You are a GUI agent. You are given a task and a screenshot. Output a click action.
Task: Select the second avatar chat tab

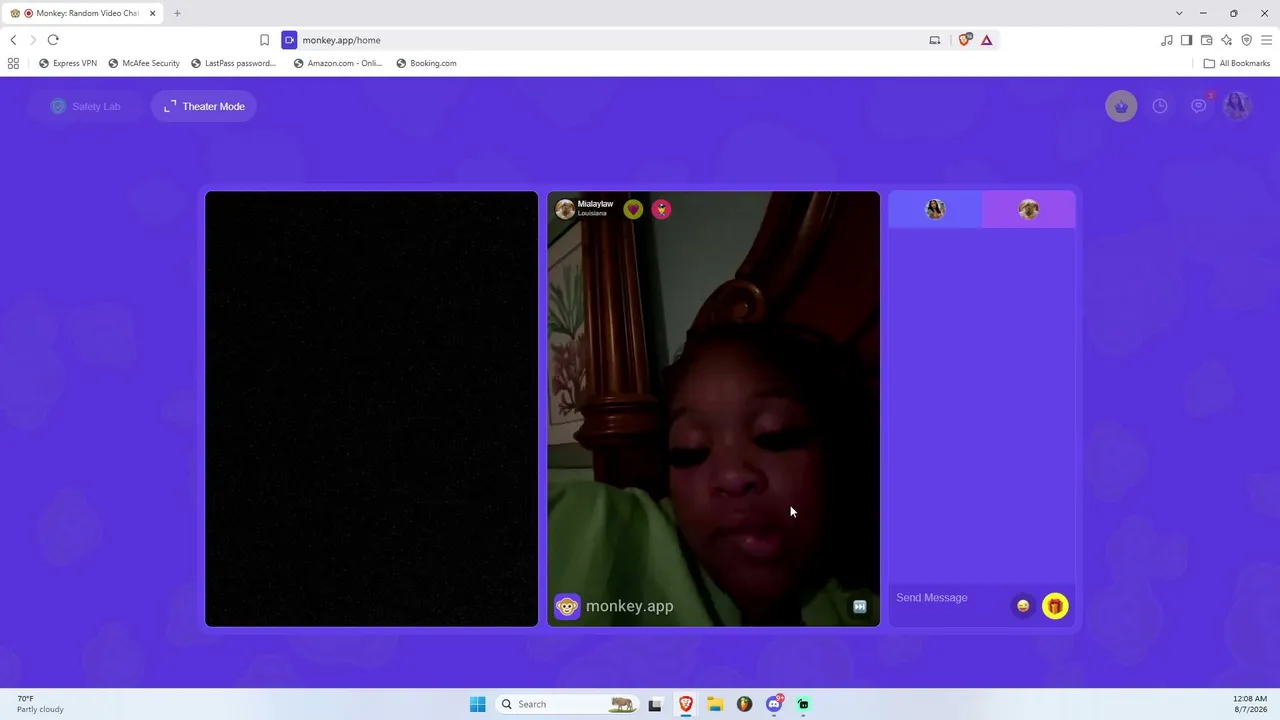tap(1028, 209)
